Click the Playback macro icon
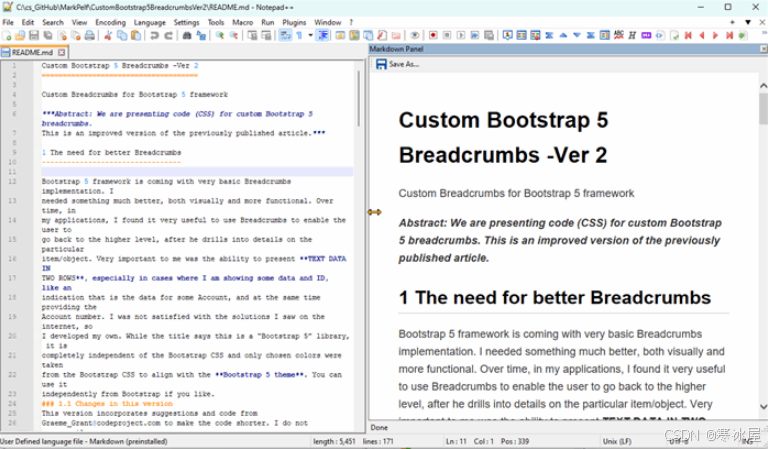 coord(461,35)
